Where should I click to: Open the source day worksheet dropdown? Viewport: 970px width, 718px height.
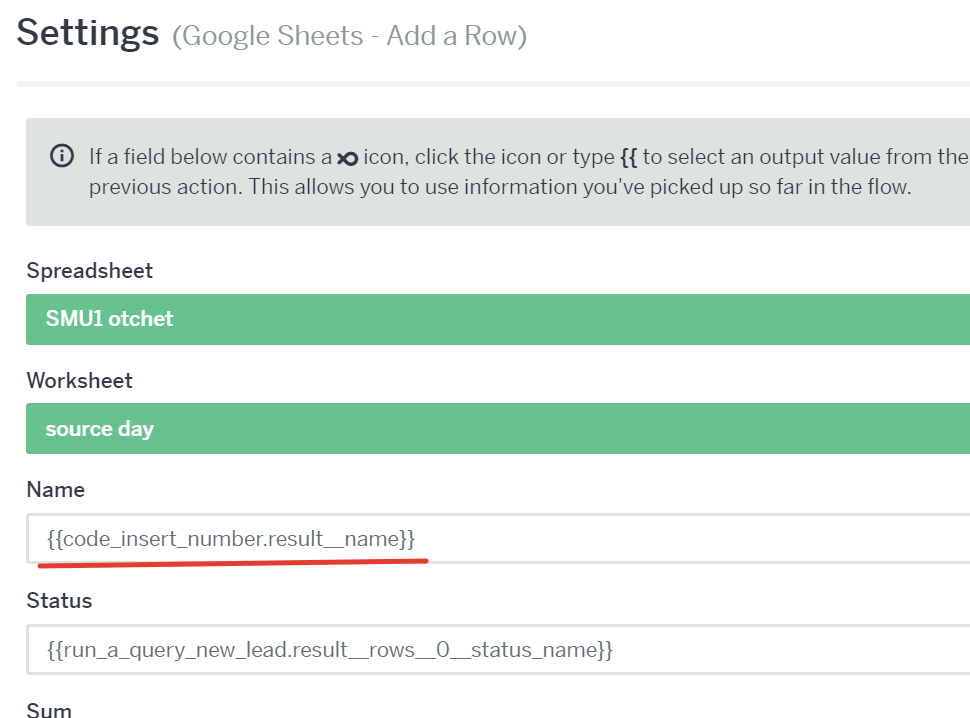point(498,429)
